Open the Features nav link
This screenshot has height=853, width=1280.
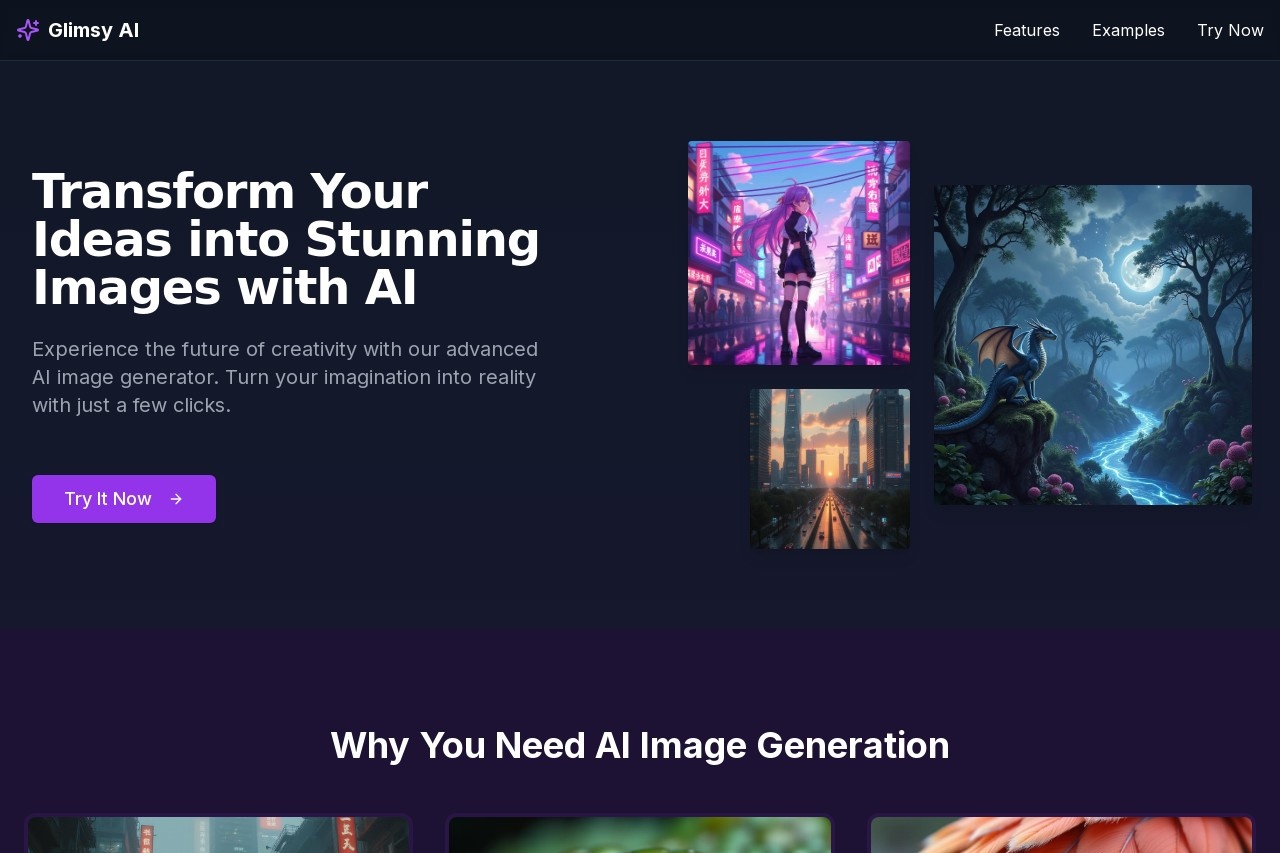(x=1027, y=30)
